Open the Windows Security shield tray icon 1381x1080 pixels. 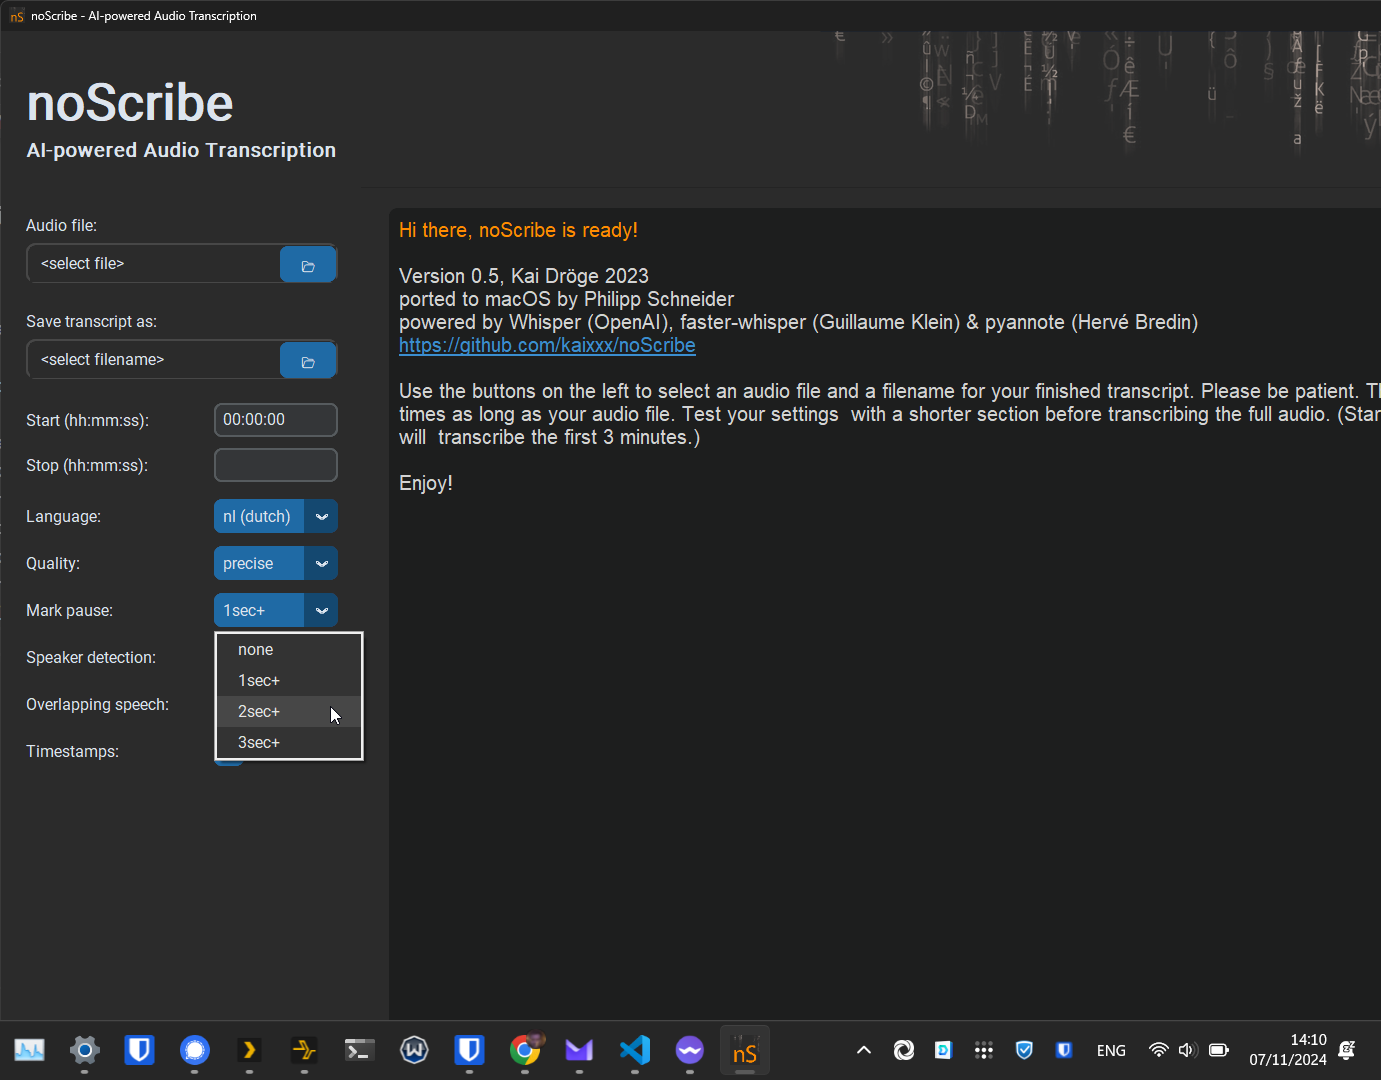1024,1050
